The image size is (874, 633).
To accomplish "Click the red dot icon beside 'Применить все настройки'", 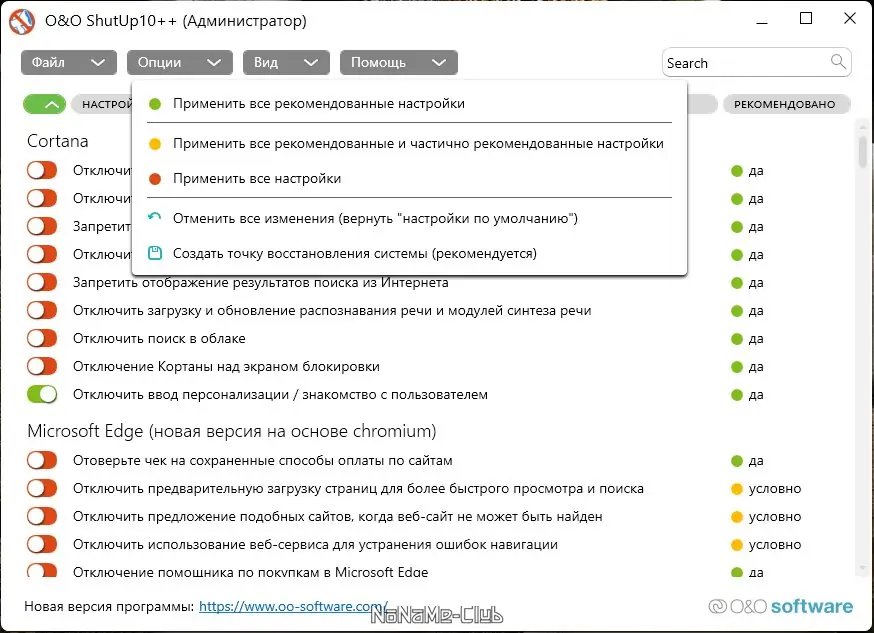I will coord(154,181).
